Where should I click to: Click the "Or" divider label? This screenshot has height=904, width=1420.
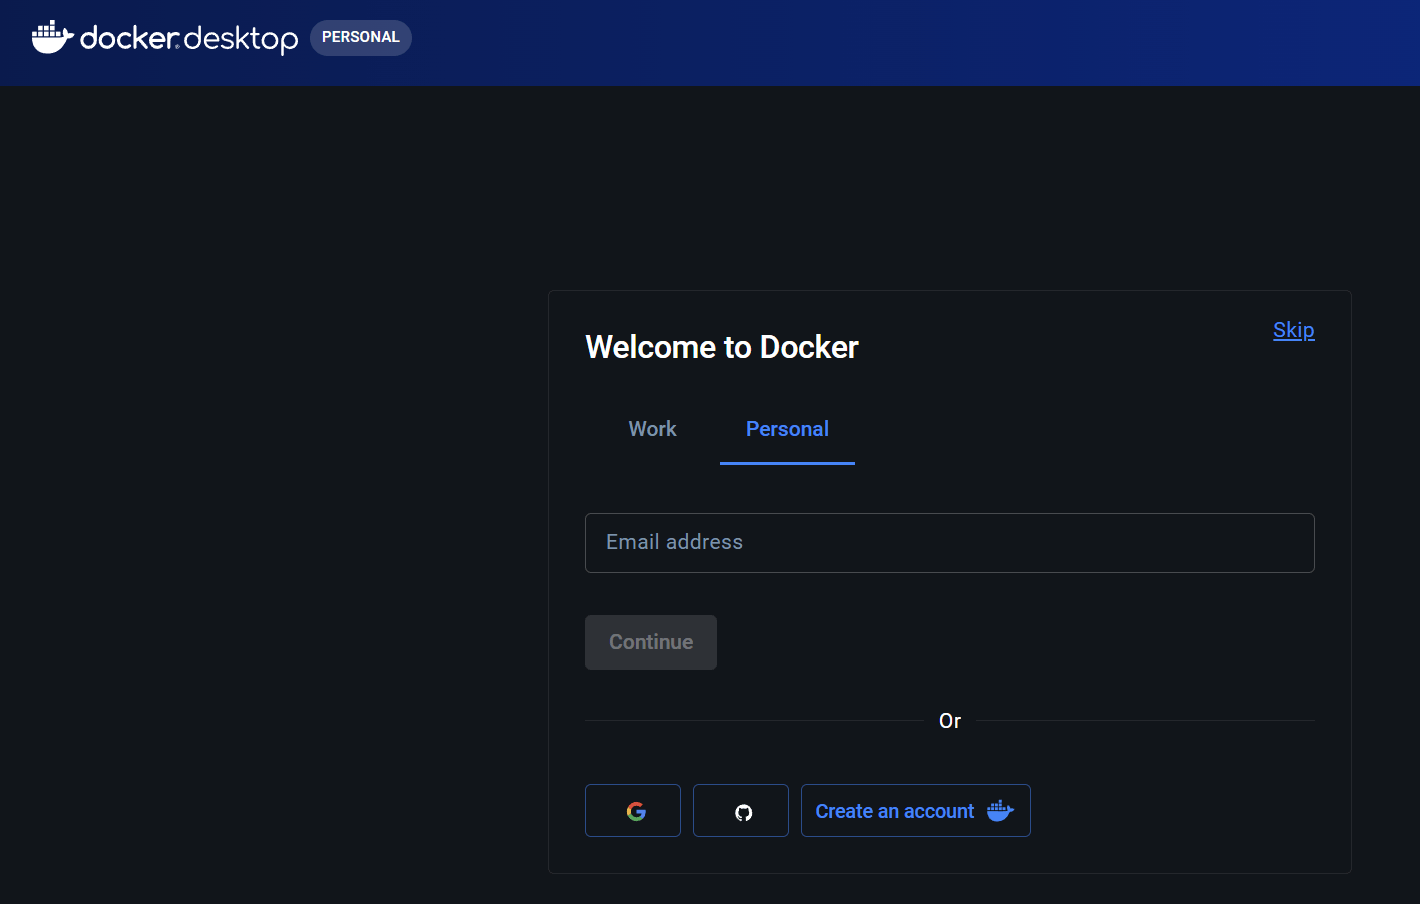[950, 721]
